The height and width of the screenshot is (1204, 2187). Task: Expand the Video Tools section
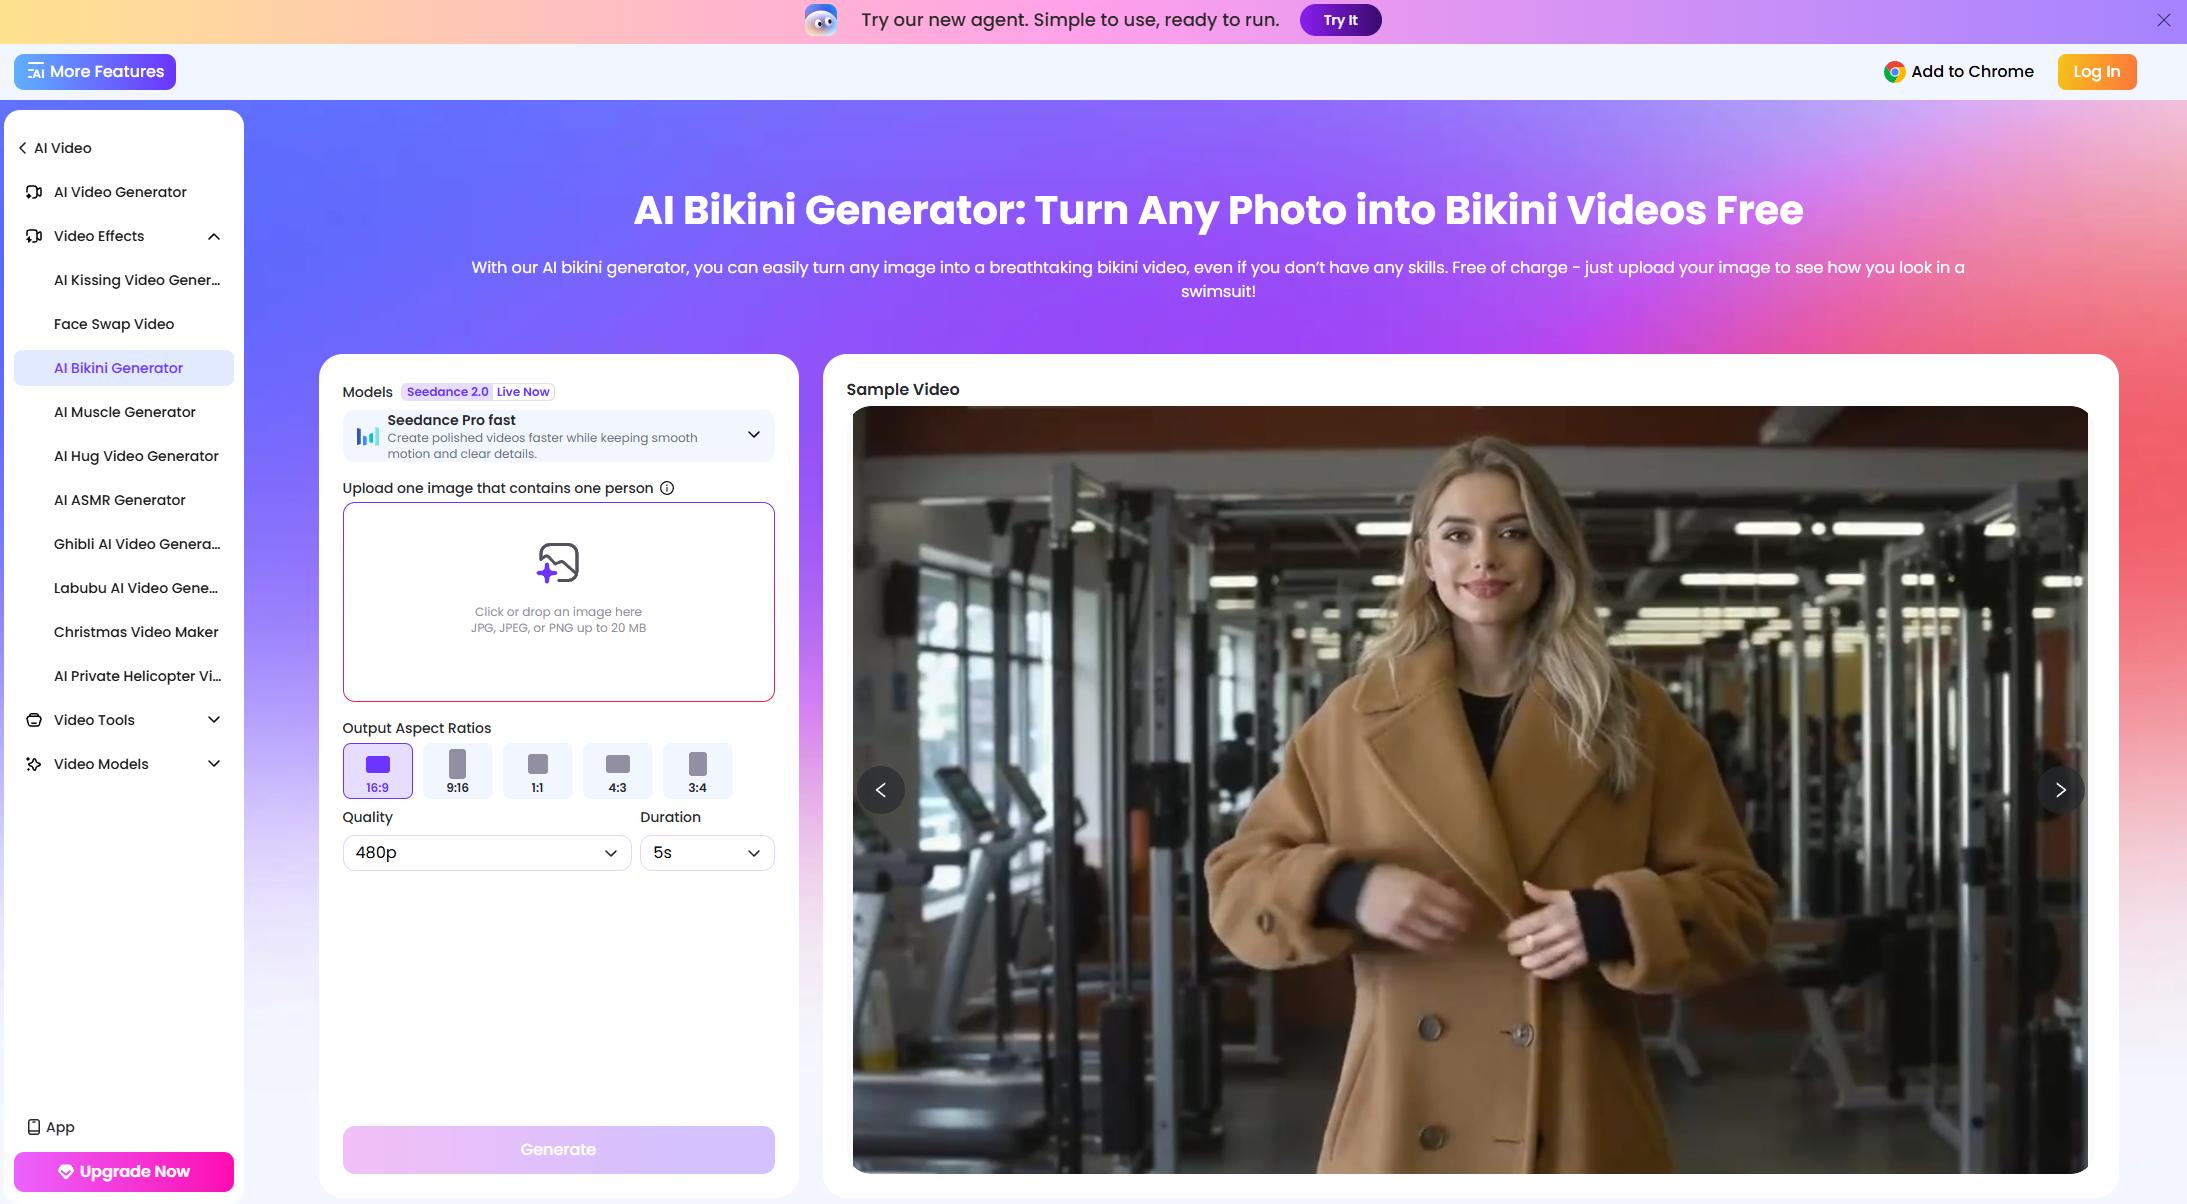coord(214,720)
